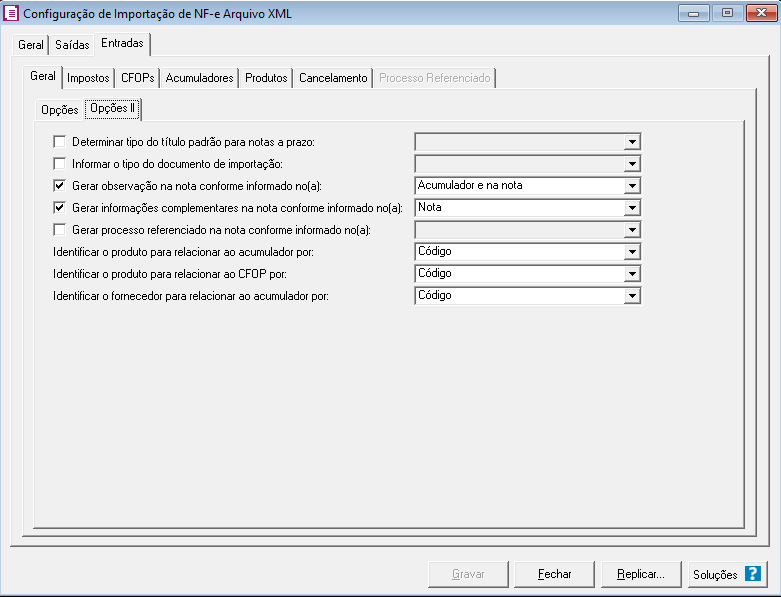Open fornecedor identification dropdown

[x=631, y=296]
